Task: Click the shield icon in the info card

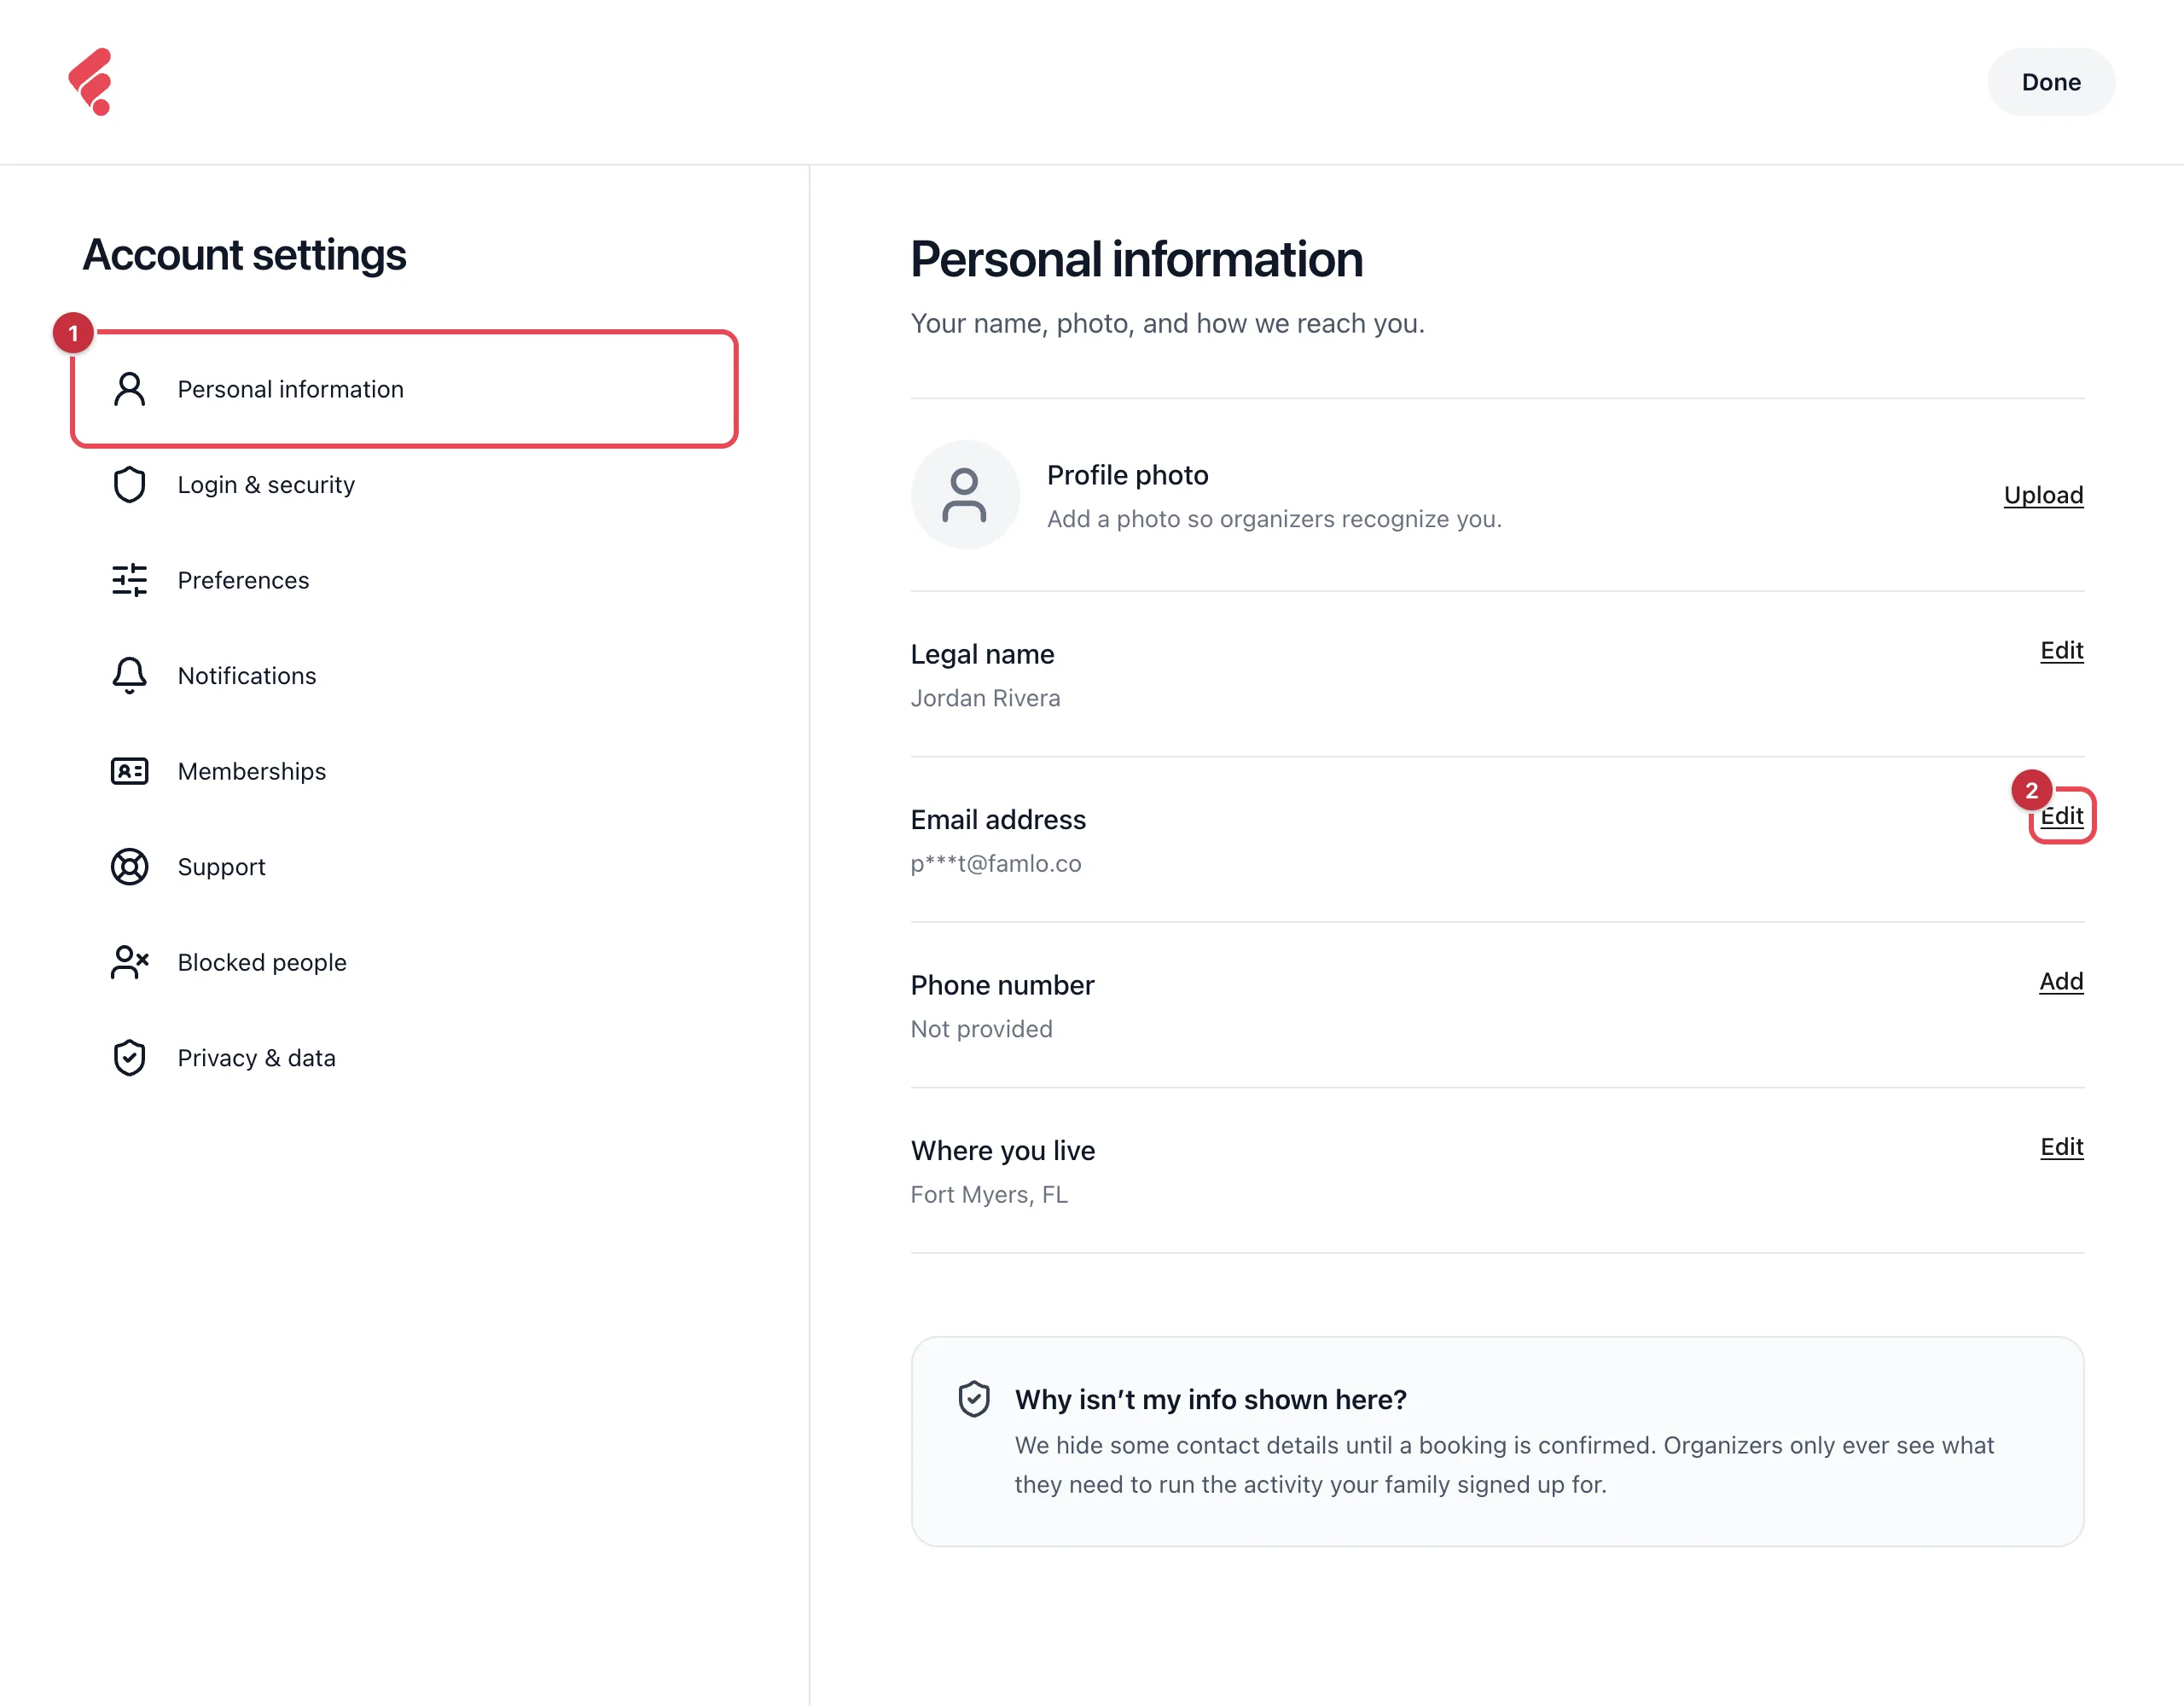Action: (x=974, y=1399)
